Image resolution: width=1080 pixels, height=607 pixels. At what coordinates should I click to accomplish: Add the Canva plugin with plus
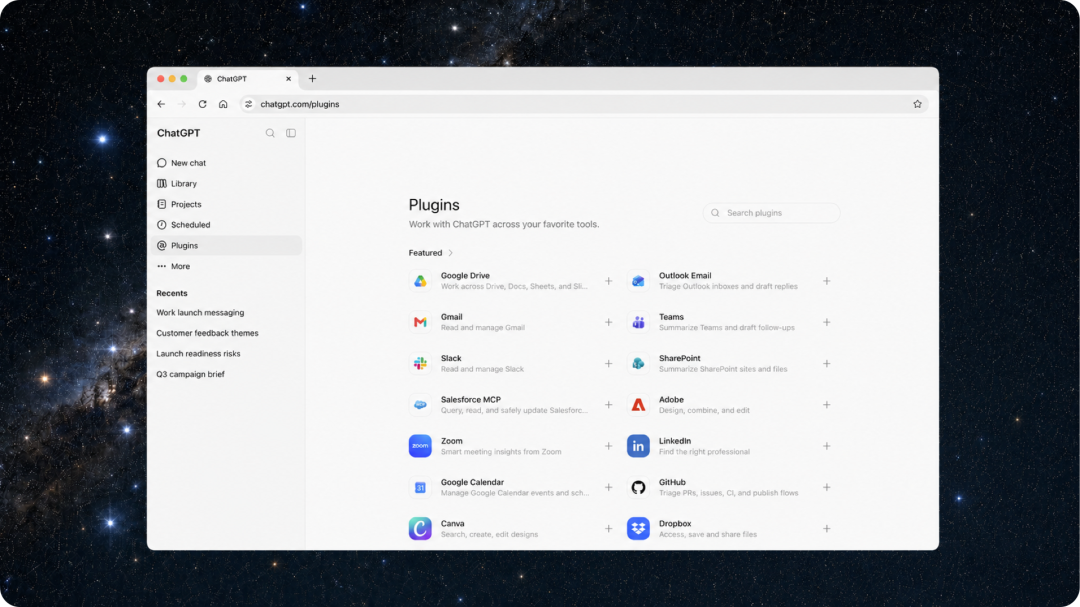click(608, 529)
